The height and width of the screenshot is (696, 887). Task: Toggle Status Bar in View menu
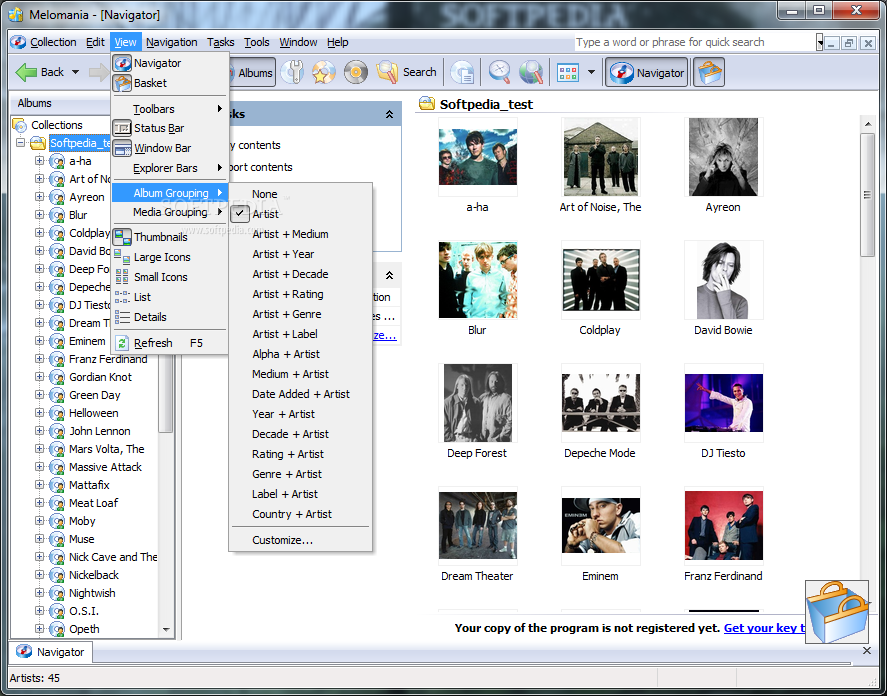point(170,128)
